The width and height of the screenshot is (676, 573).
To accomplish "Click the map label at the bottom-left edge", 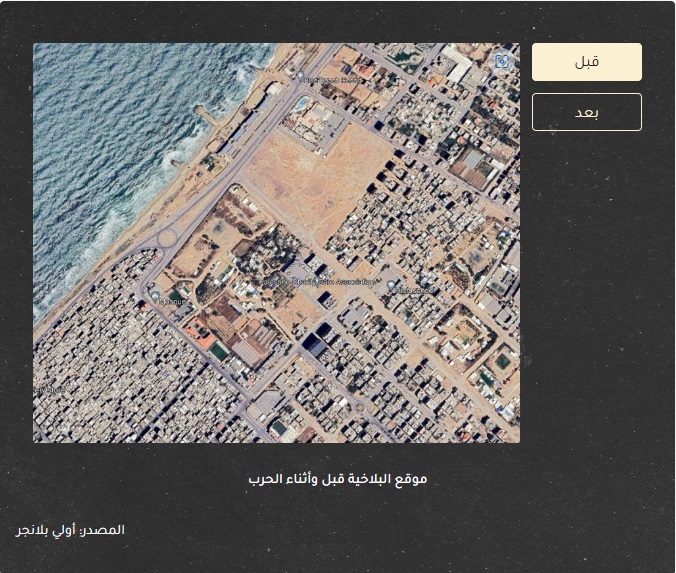I will point(45,388).
